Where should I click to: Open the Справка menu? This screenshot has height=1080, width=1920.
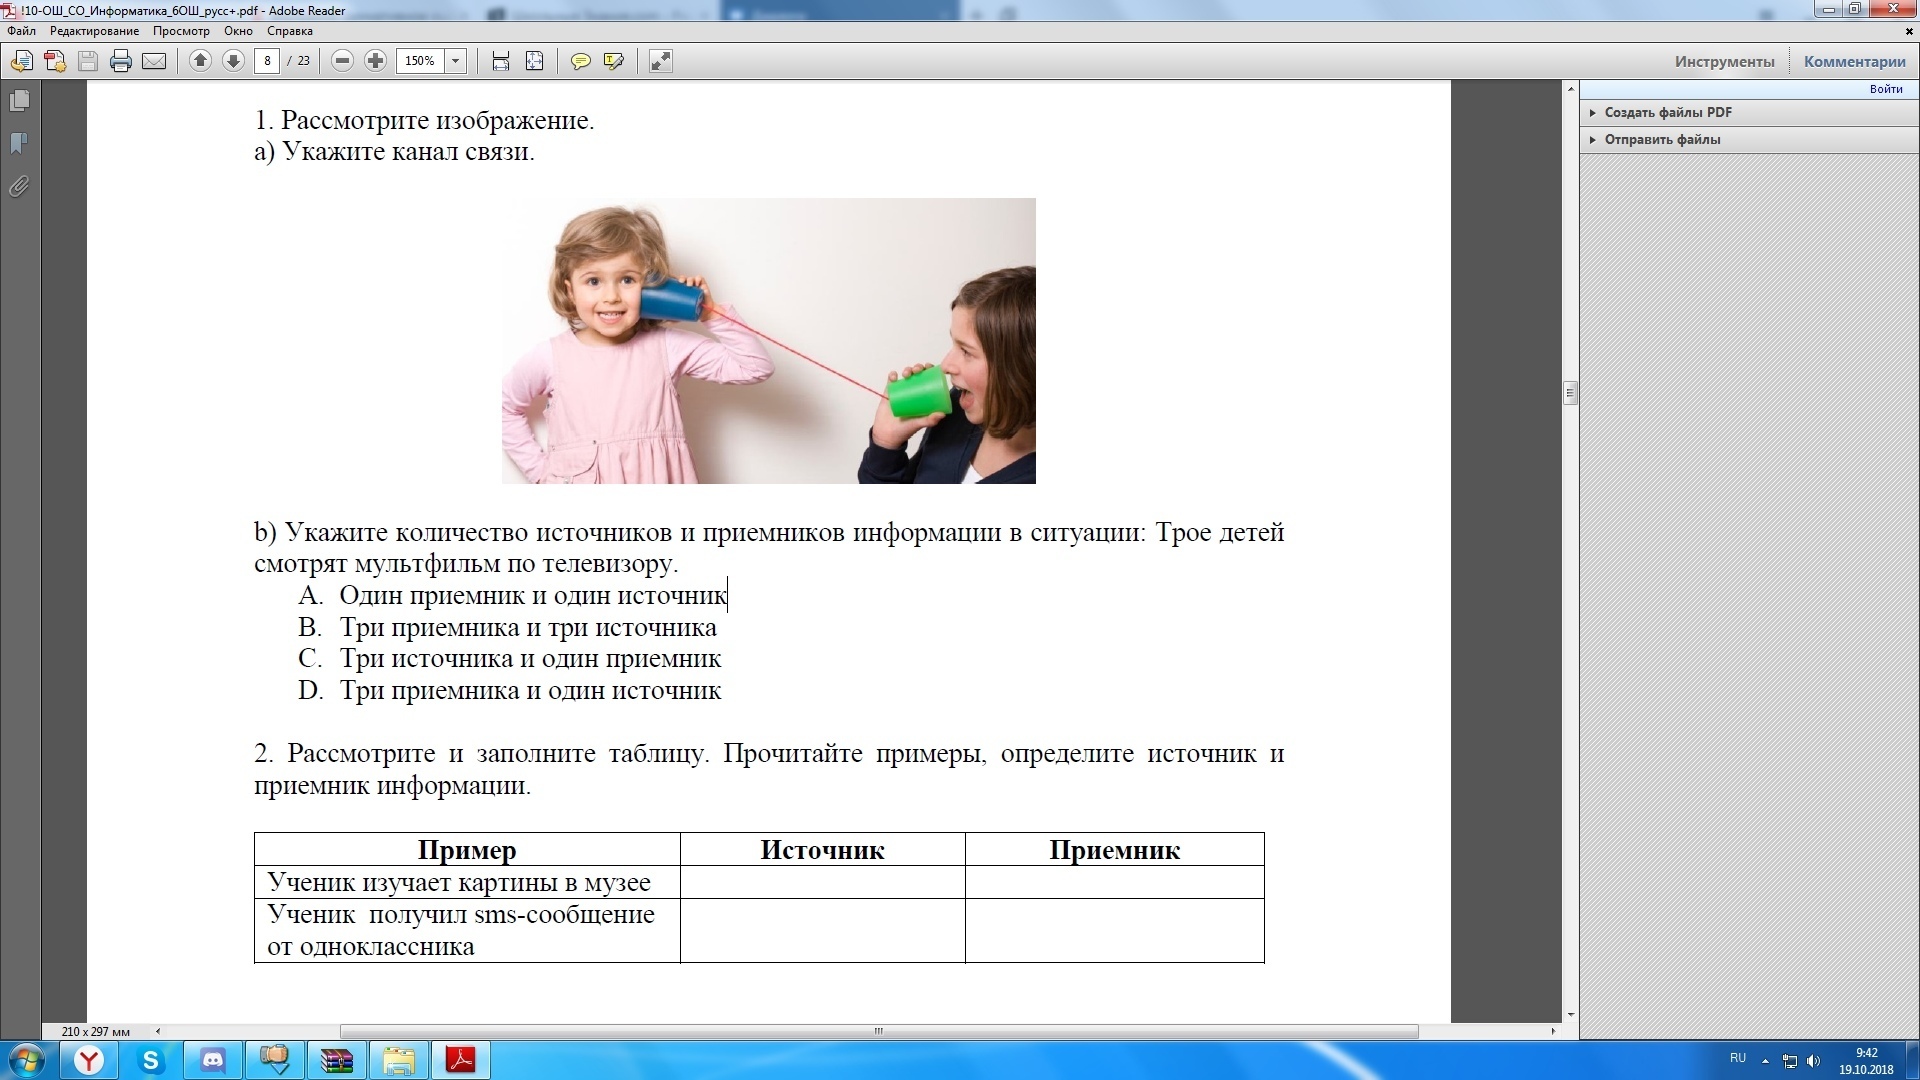[x=290, y=31]
